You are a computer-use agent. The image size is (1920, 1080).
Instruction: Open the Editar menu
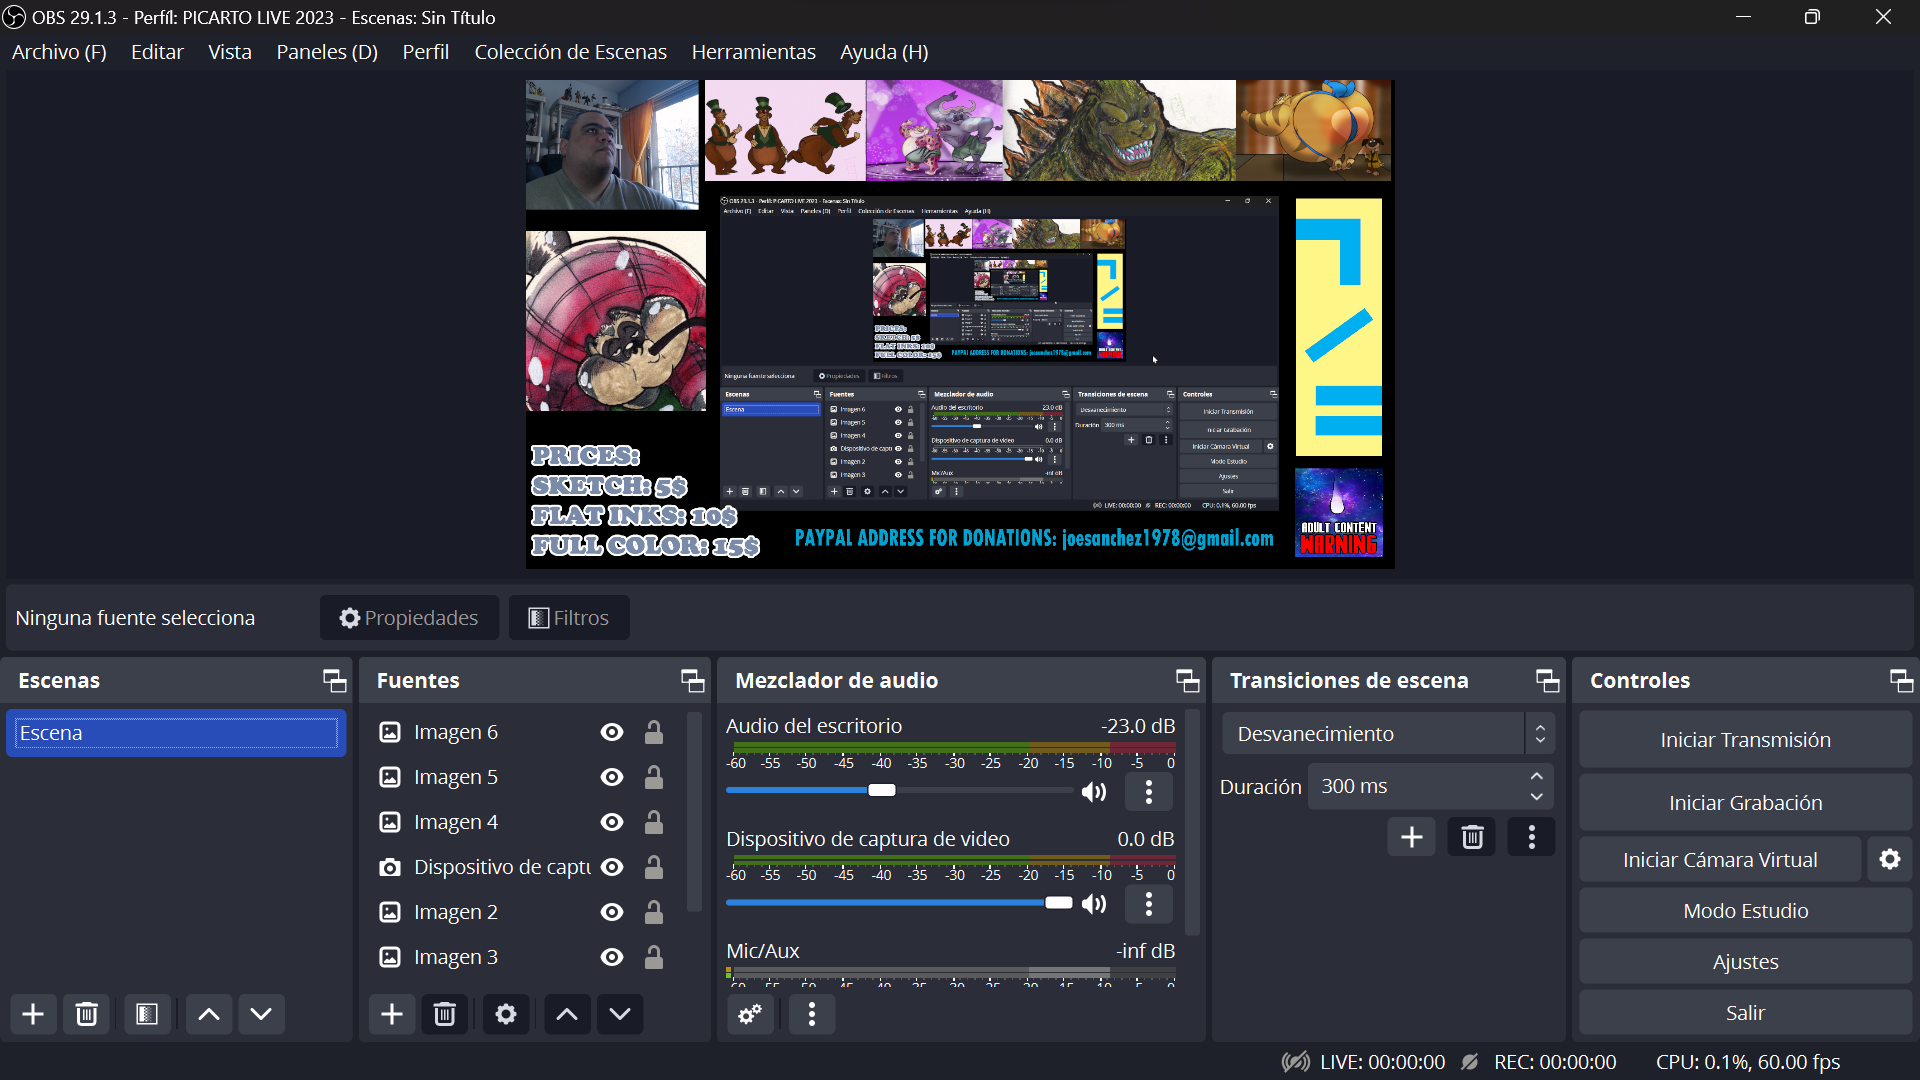[157, 52]
